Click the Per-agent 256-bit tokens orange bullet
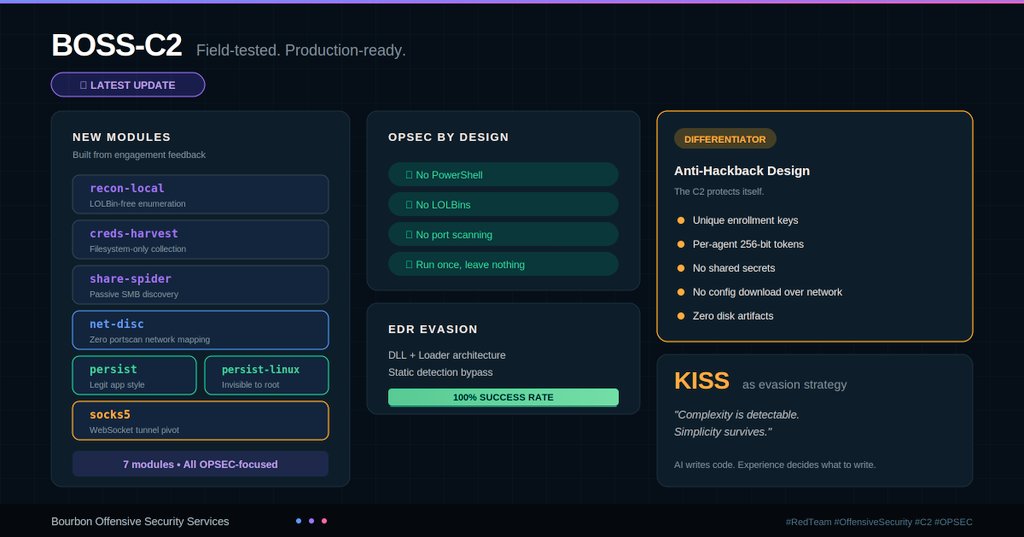This screenshot has width=1024, height=537. (x=680, y=244)
